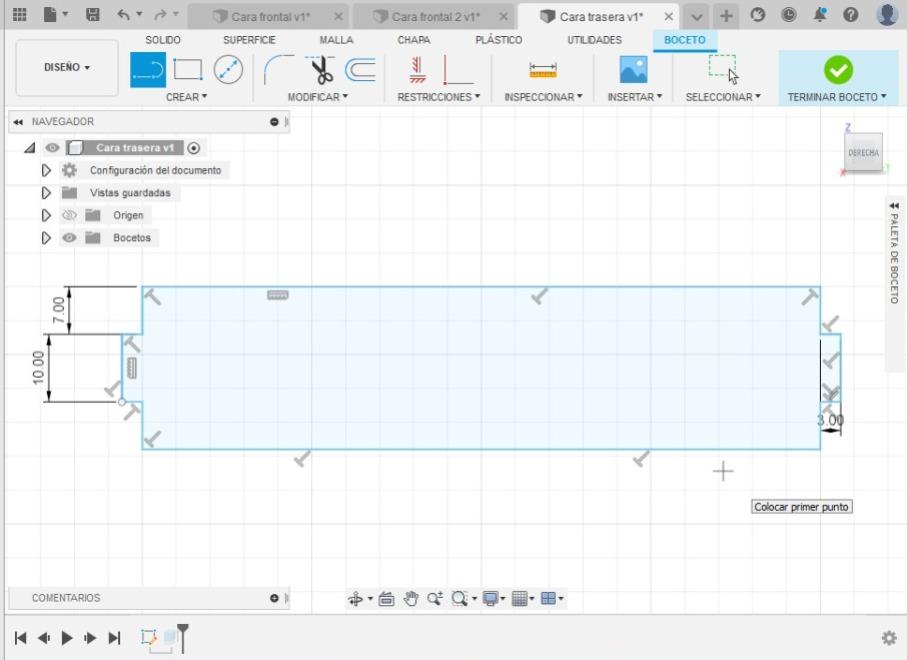Jump to timeline end

pyautogui.click(x=115, y=638)
